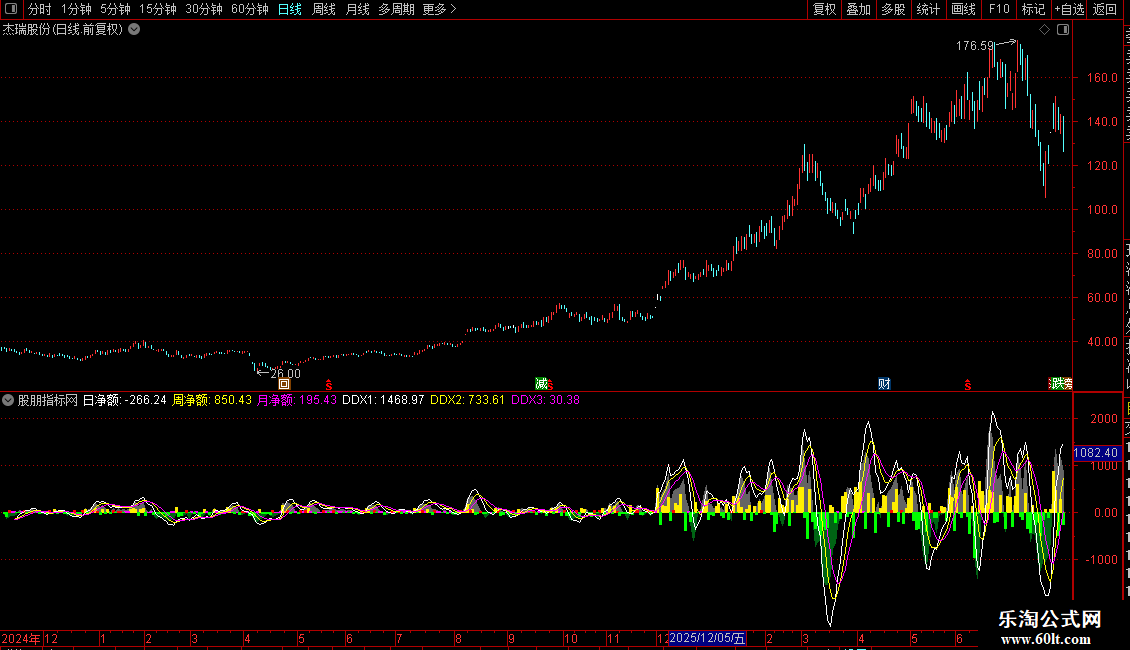
Task: Click the 176.59 high price label
Action: tap(975, 46)
